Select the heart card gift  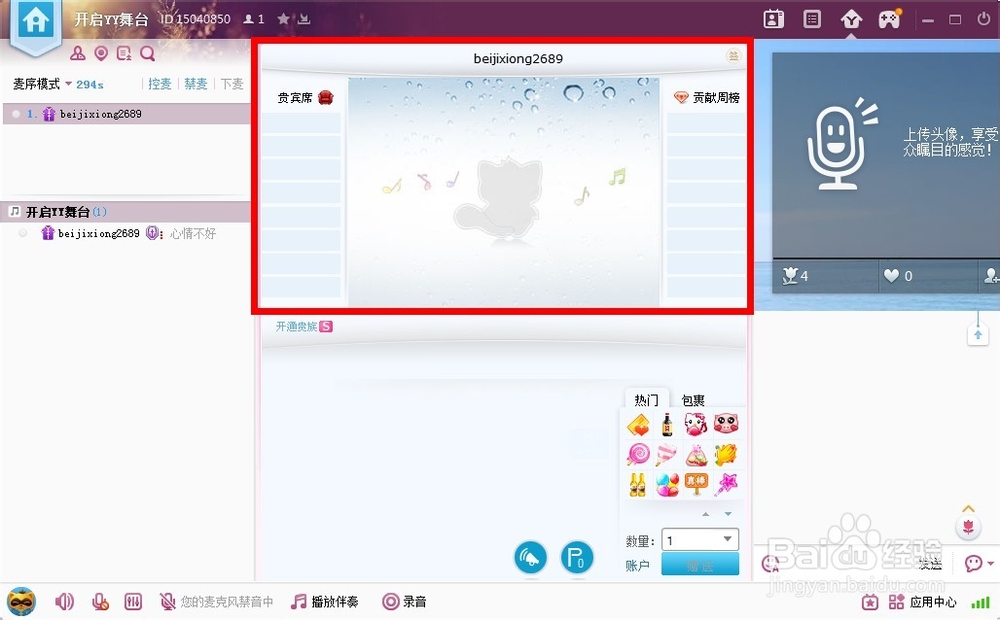pyautogui.click(x=638, y=424)
